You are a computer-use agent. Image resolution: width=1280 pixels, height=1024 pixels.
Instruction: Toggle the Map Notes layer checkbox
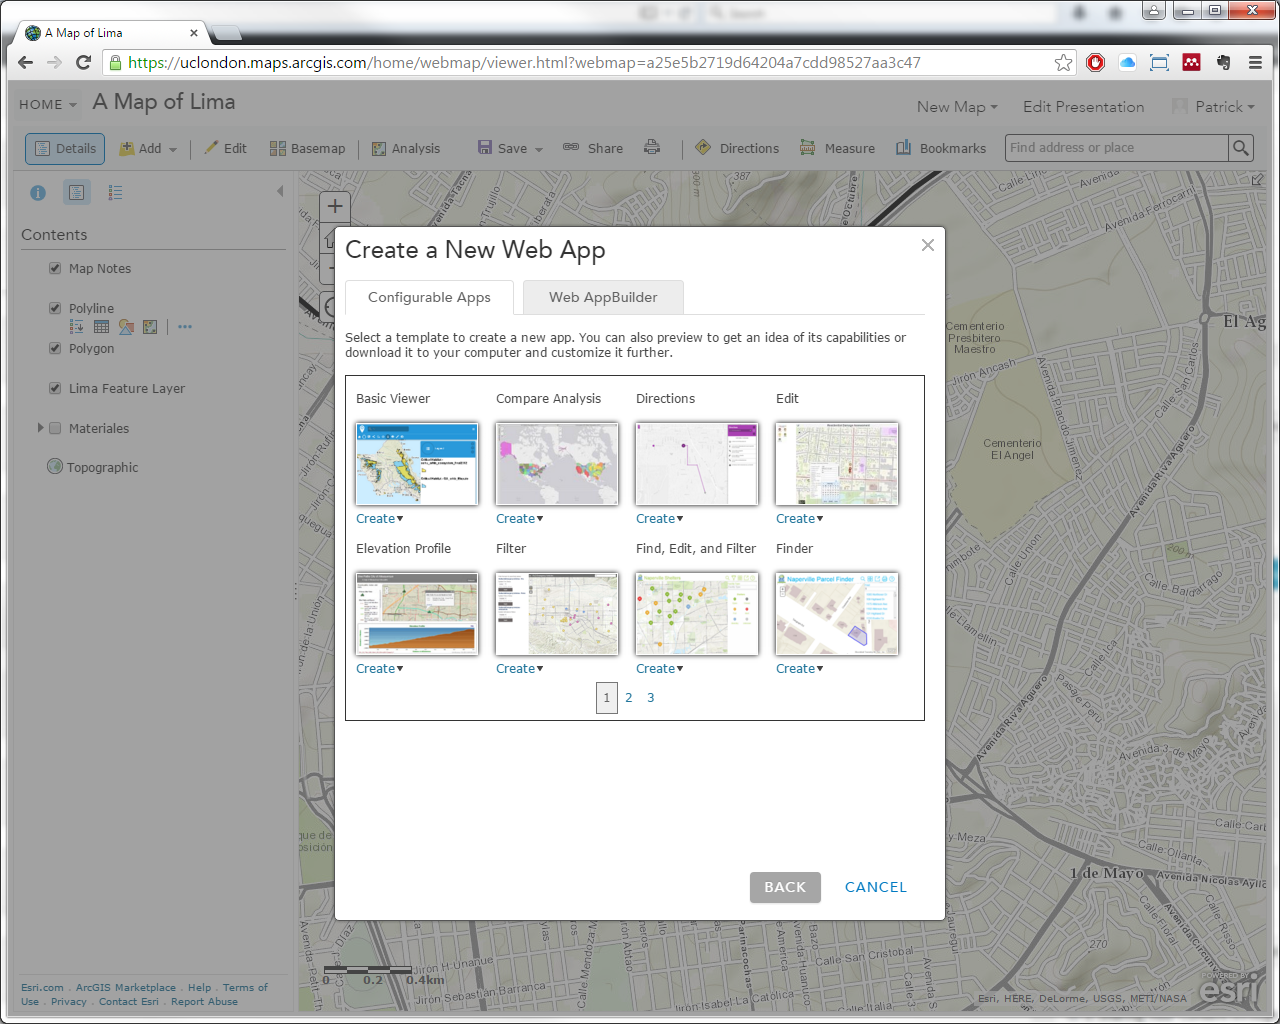coord(55,268)
